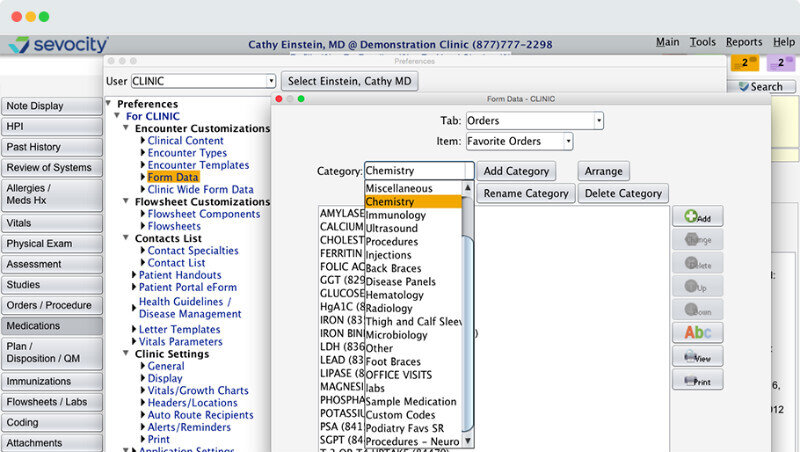Open the Tab Orders dropdown

598,121
